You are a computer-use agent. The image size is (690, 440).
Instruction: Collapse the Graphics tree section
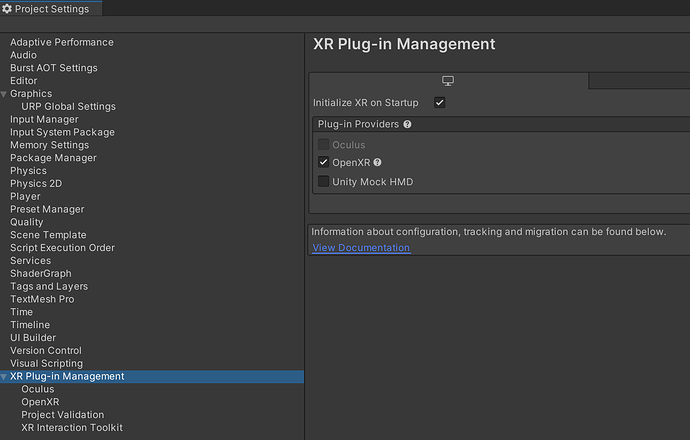(4, 94)
